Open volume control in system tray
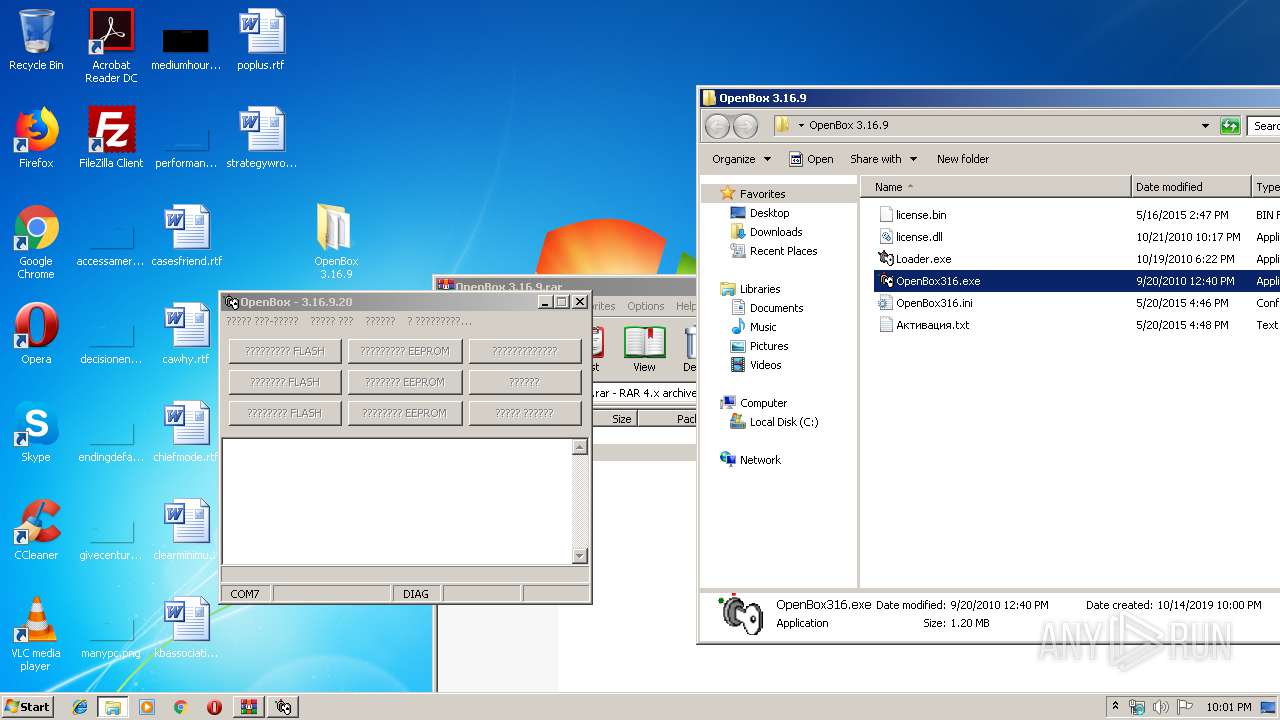This screenshot has height=720, width=1280. (1160, 707)
